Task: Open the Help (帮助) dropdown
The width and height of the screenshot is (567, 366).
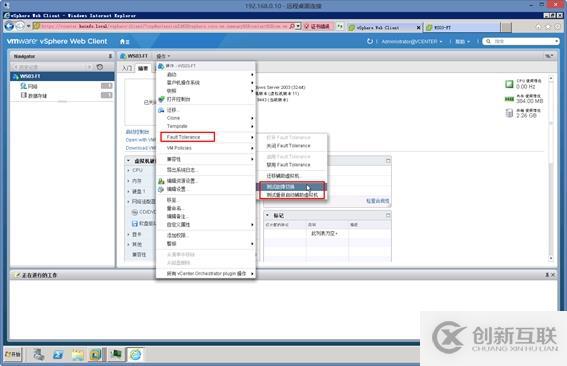Action: pos(462,42)
